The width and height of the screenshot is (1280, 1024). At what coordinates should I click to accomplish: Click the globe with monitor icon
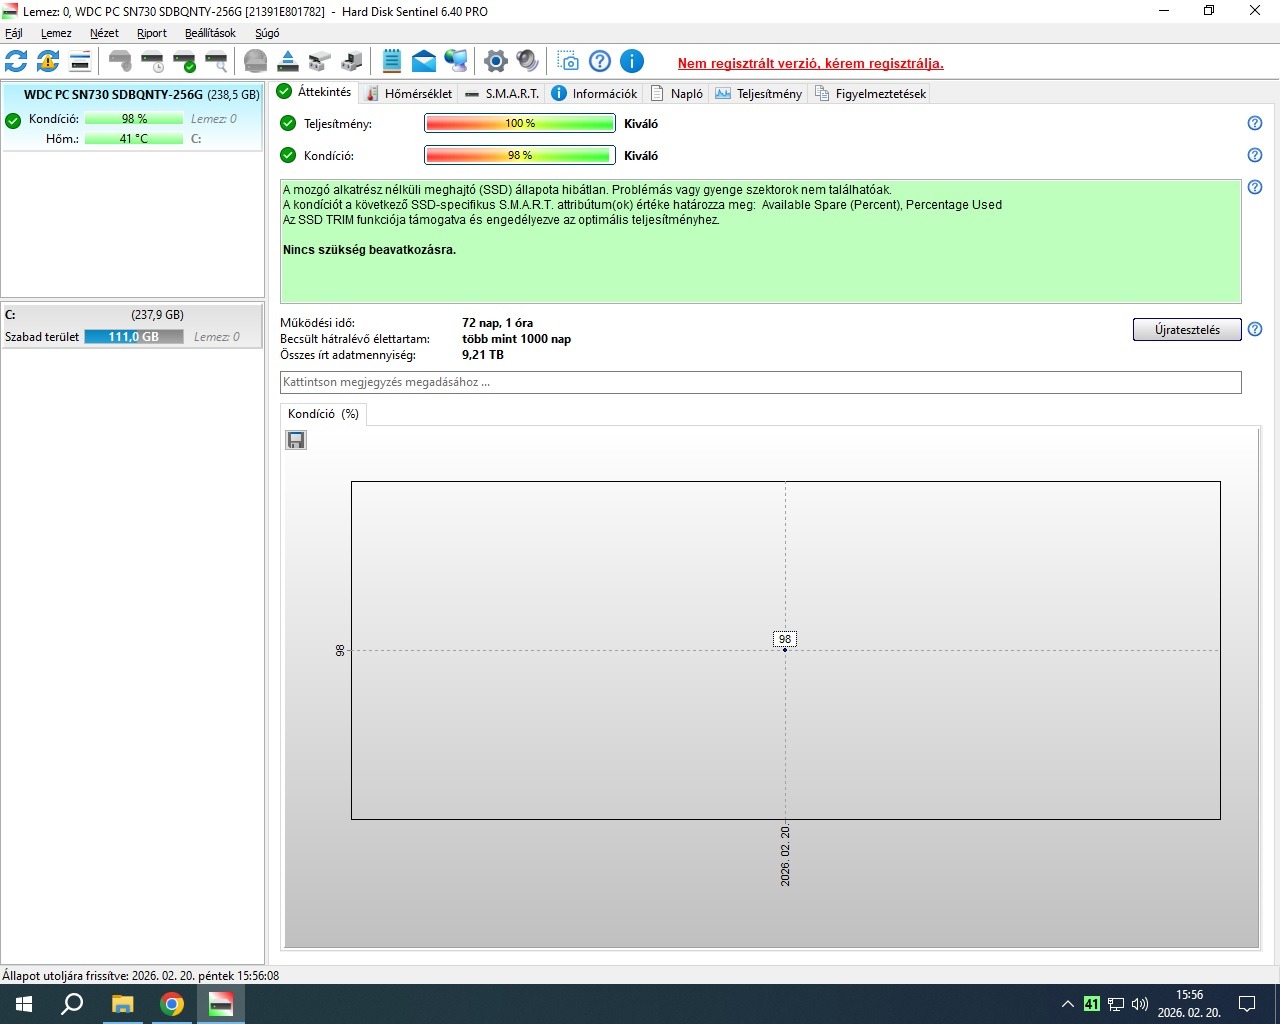[x=456, y=62]
